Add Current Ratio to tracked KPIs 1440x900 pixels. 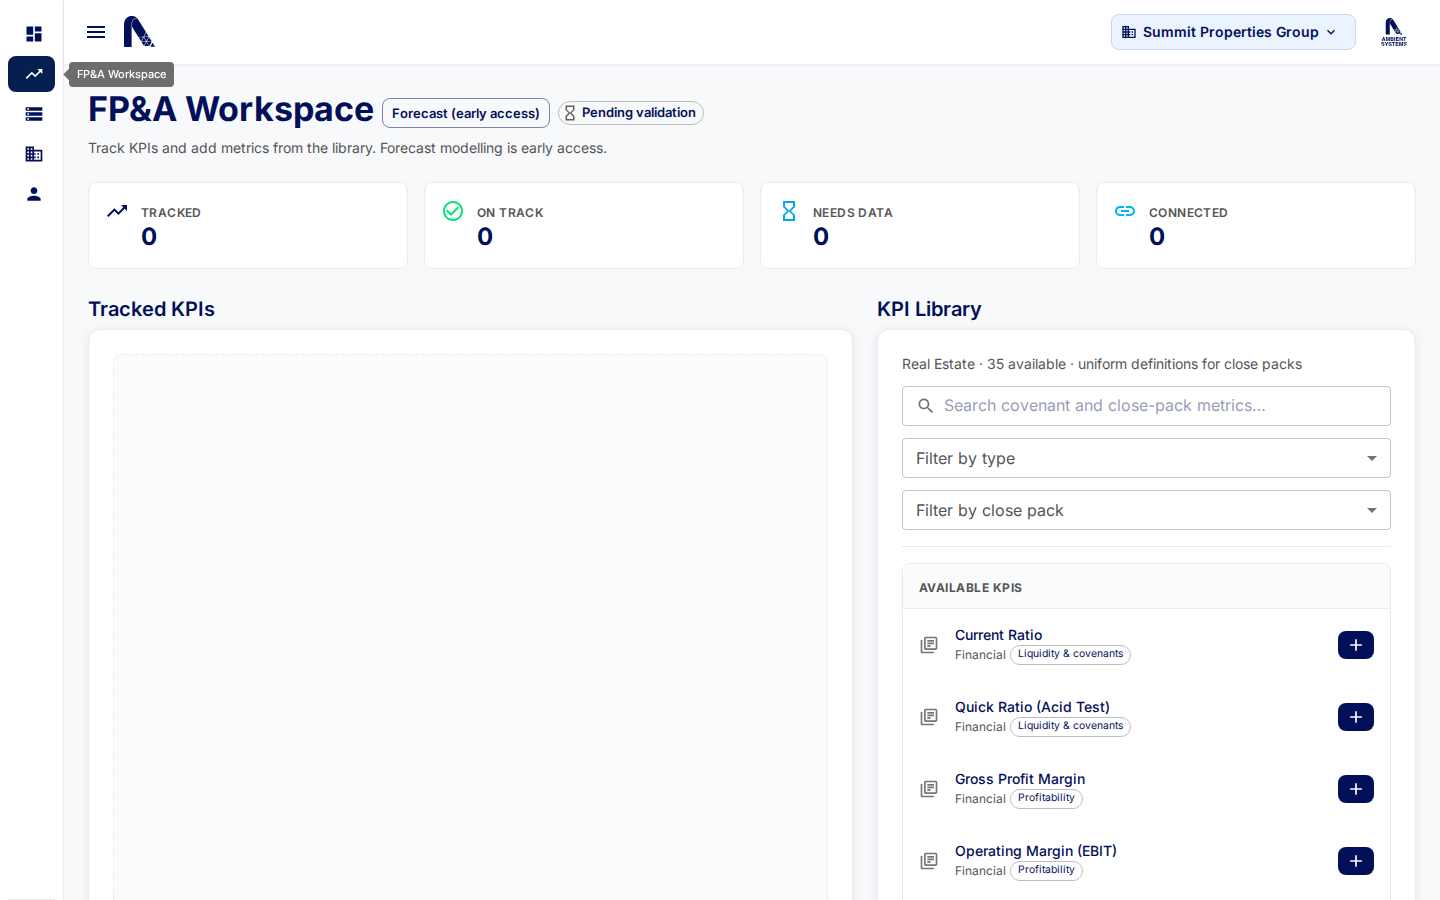click(1356, 645)
